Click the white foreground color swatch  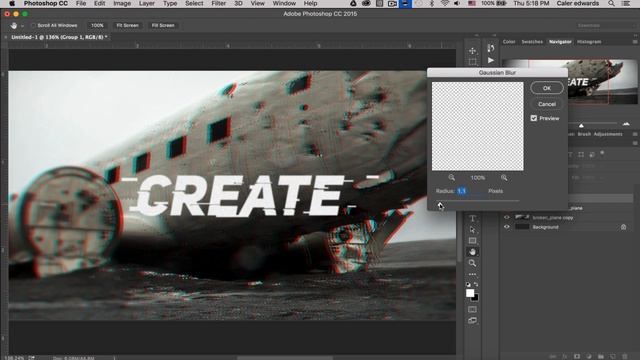[470, 293]
